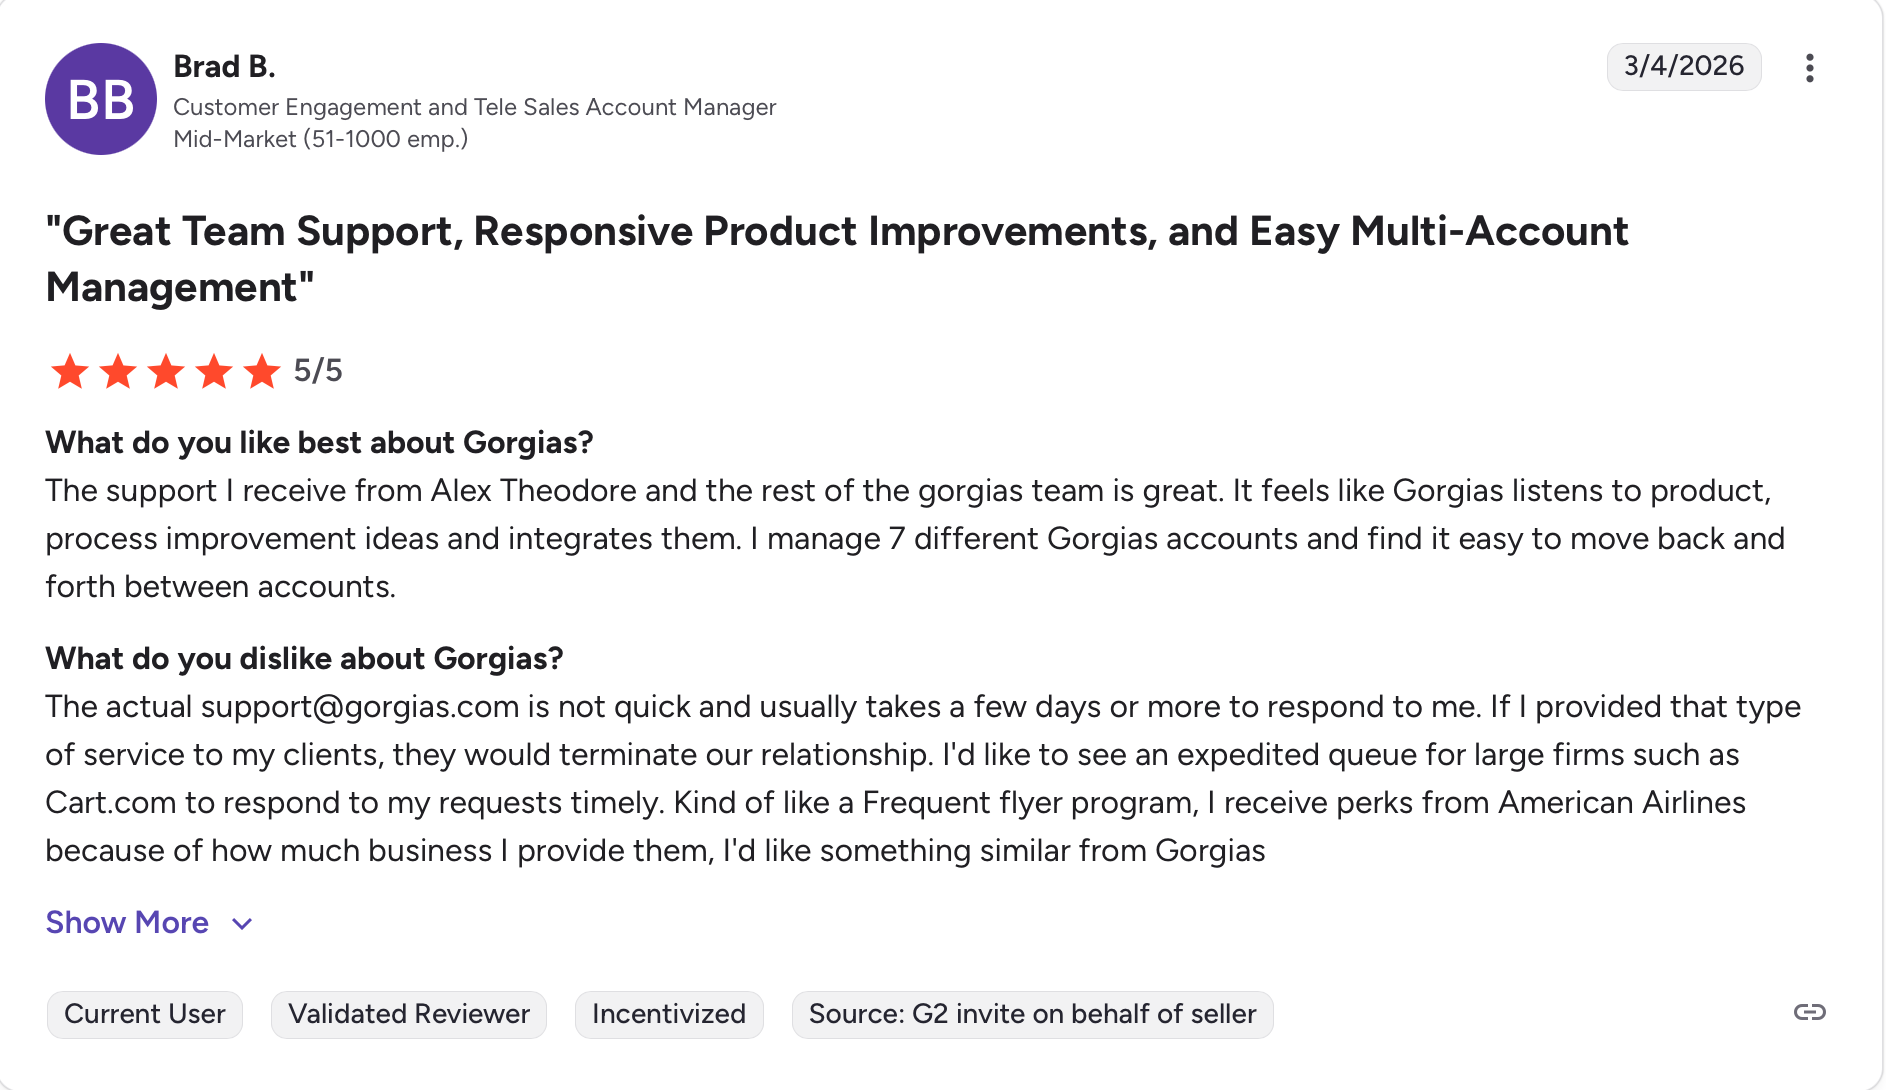Click the chevron beside Show More

tap(242, 924)
